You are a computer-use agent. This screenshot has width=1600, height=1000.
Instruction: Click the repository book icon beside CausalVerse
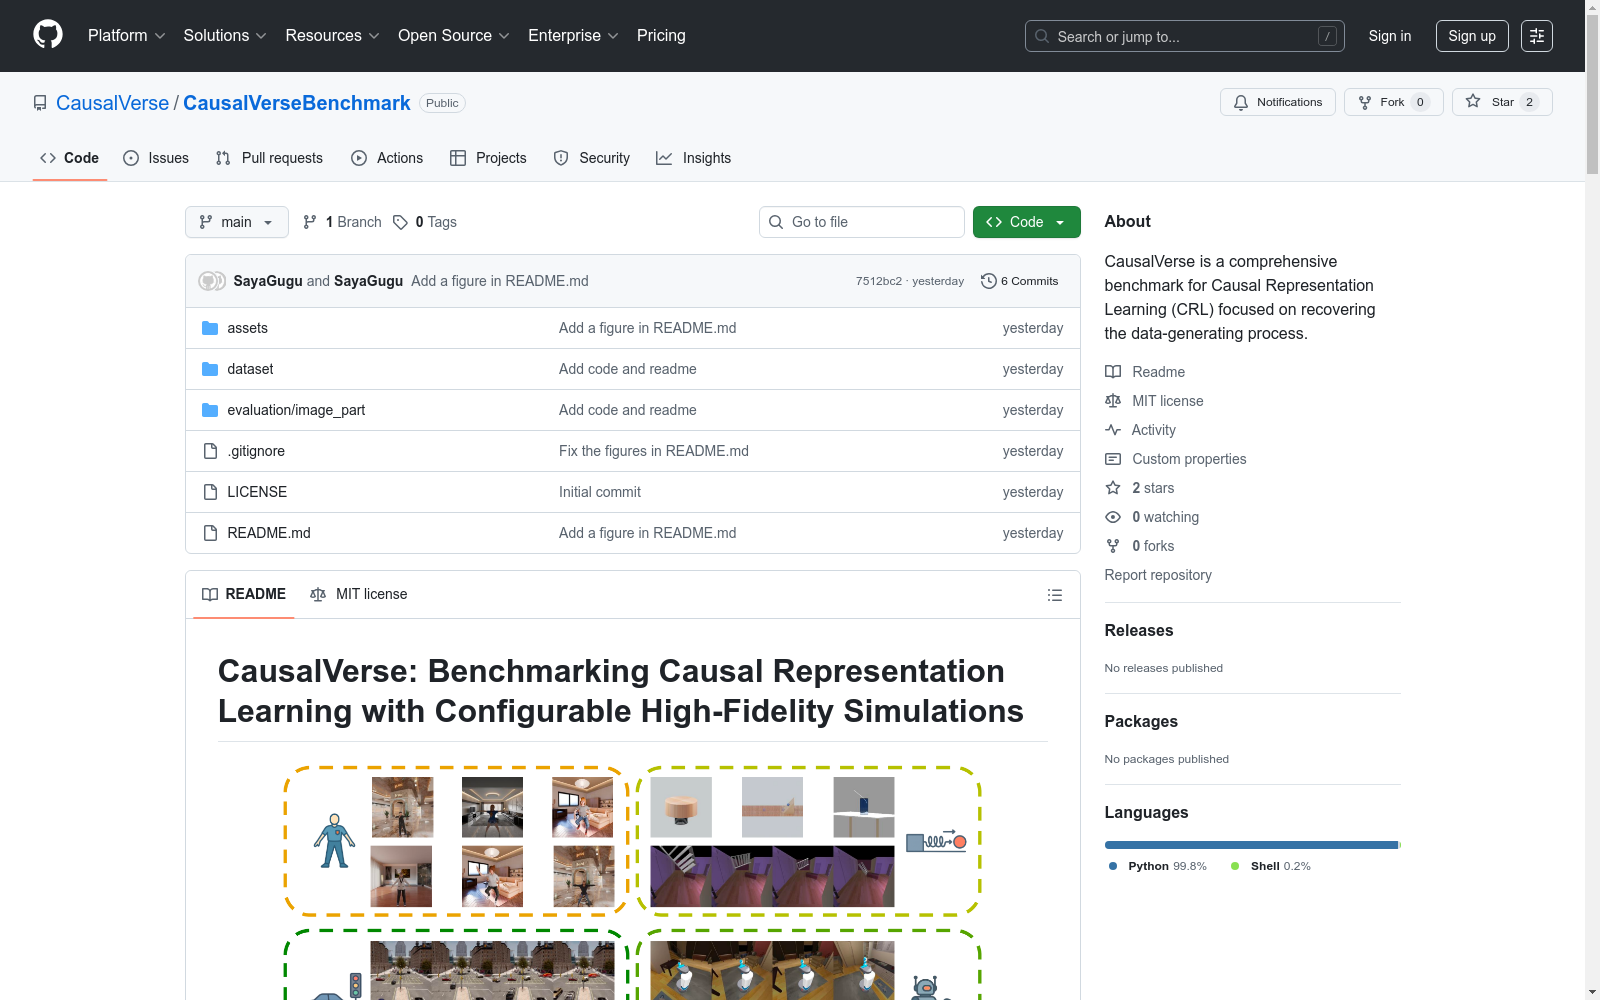pos(40,103)
